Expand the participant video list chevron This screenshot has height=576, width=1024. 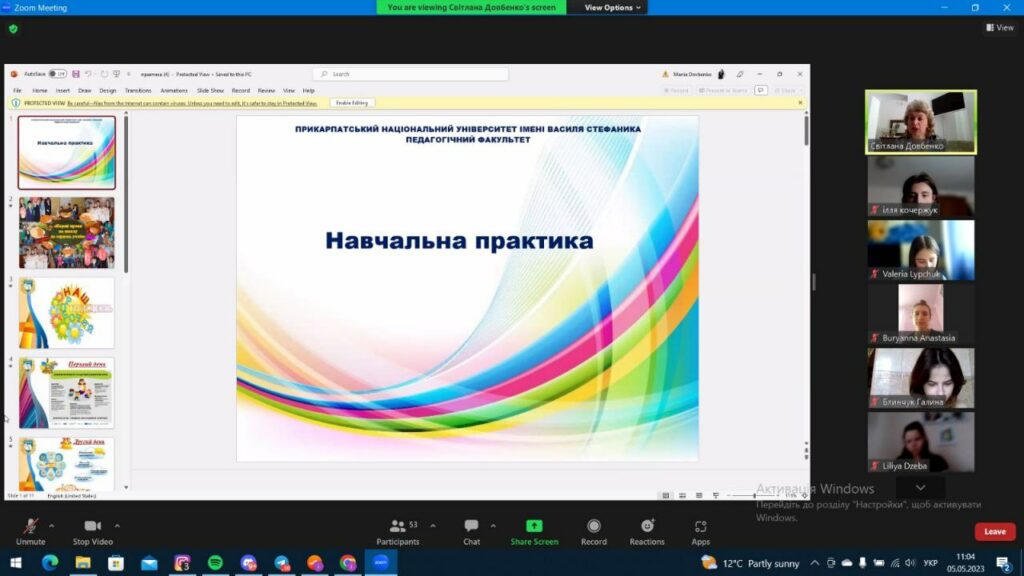click(x=920, y=487)
